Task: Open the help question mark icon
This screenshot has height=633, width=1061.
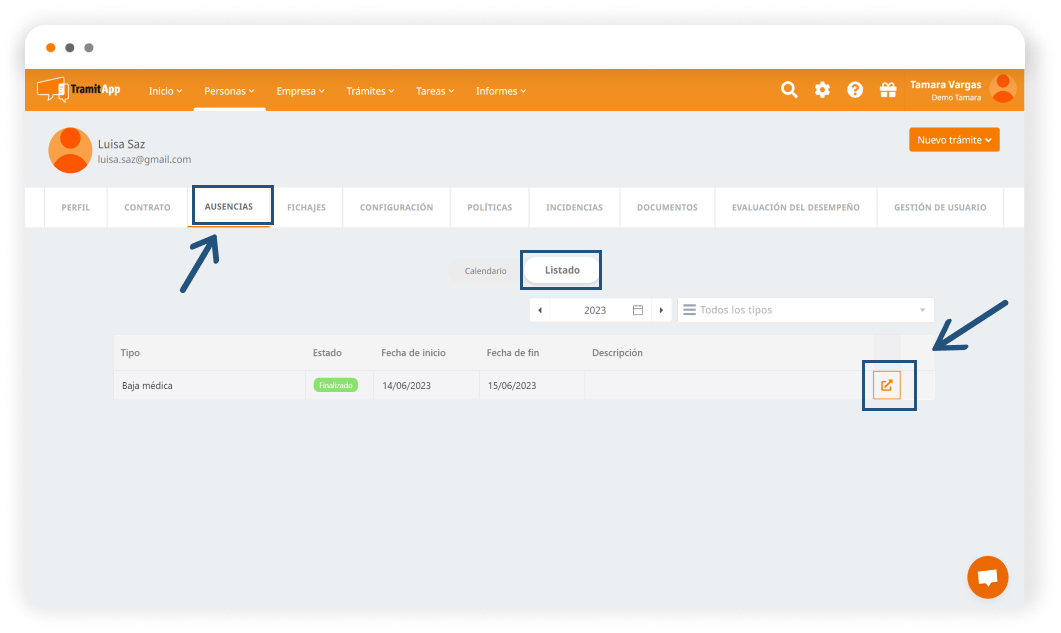Action: pos(855,90)
